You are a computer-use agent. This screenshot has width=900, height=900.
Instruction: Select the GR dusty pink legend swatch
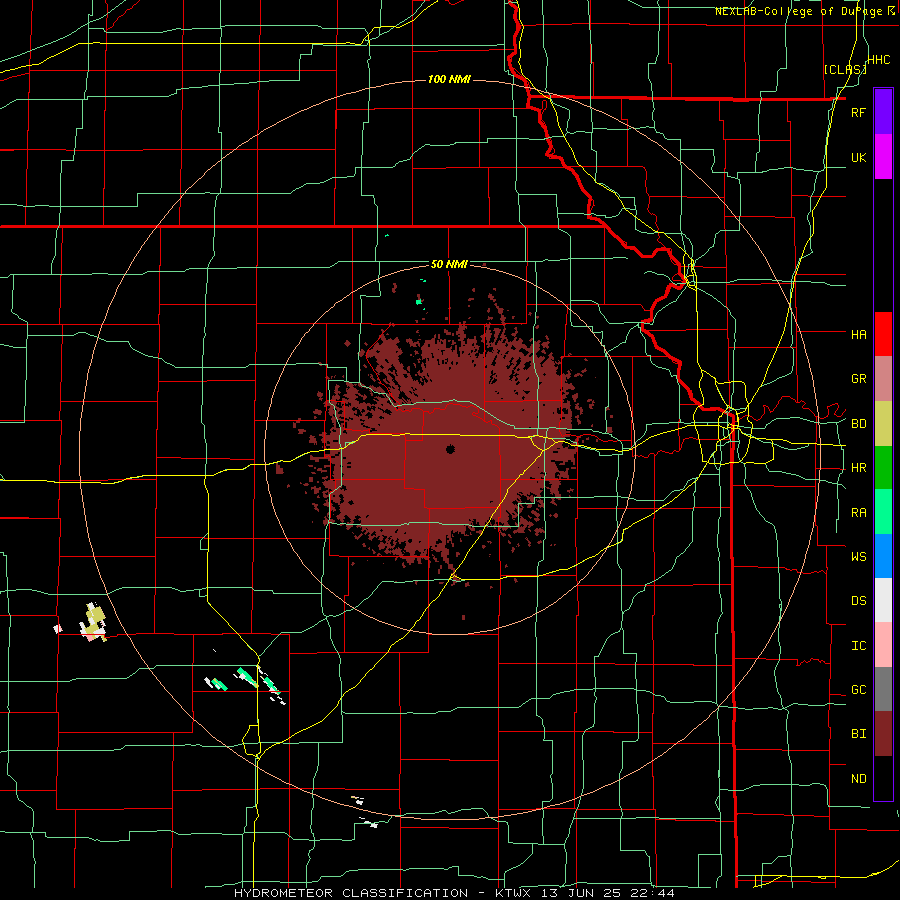(883, 379)
